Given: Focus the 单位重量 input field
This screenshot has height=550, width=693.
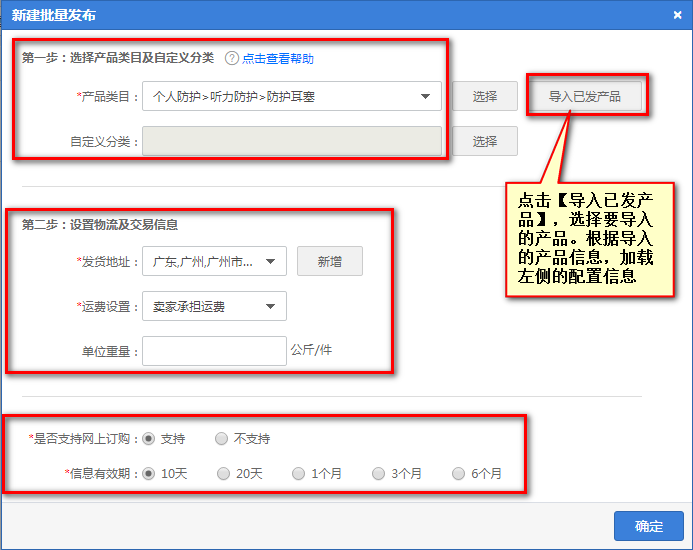Looking at the screenshot, I should [x=214, y=351].
